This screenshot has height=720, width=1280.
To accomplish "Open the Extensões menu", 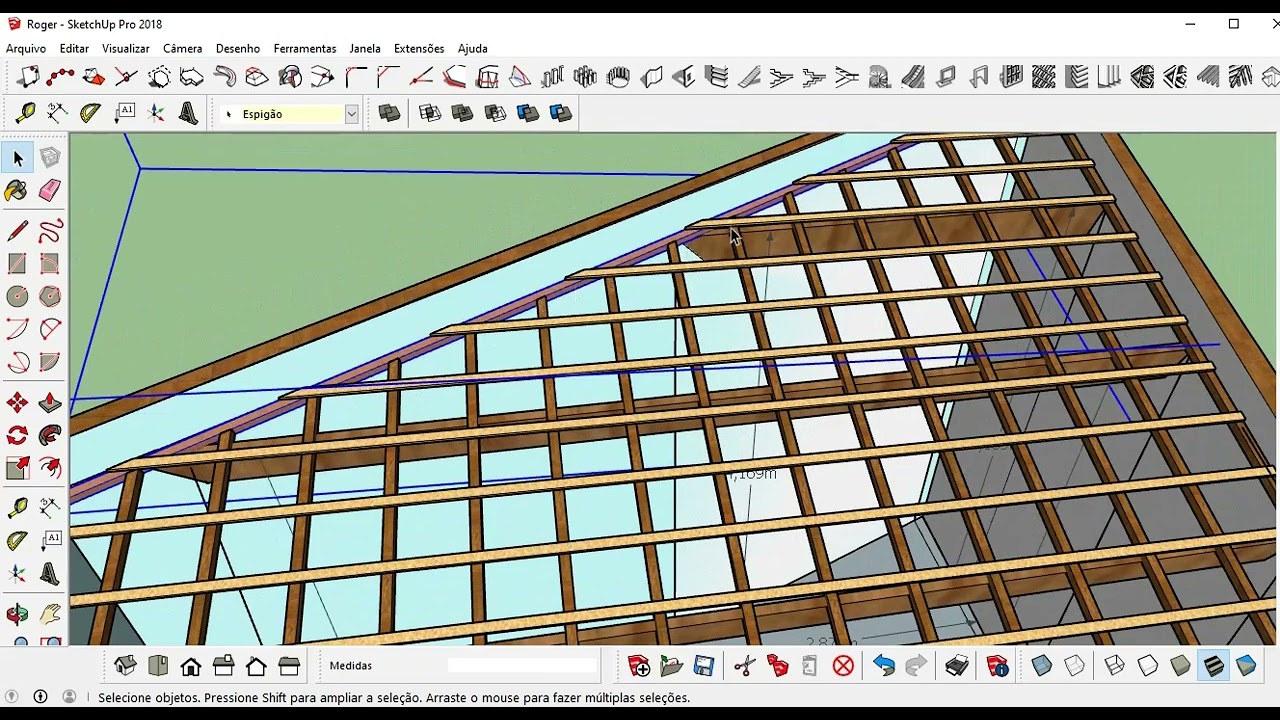I will (419, 48).
